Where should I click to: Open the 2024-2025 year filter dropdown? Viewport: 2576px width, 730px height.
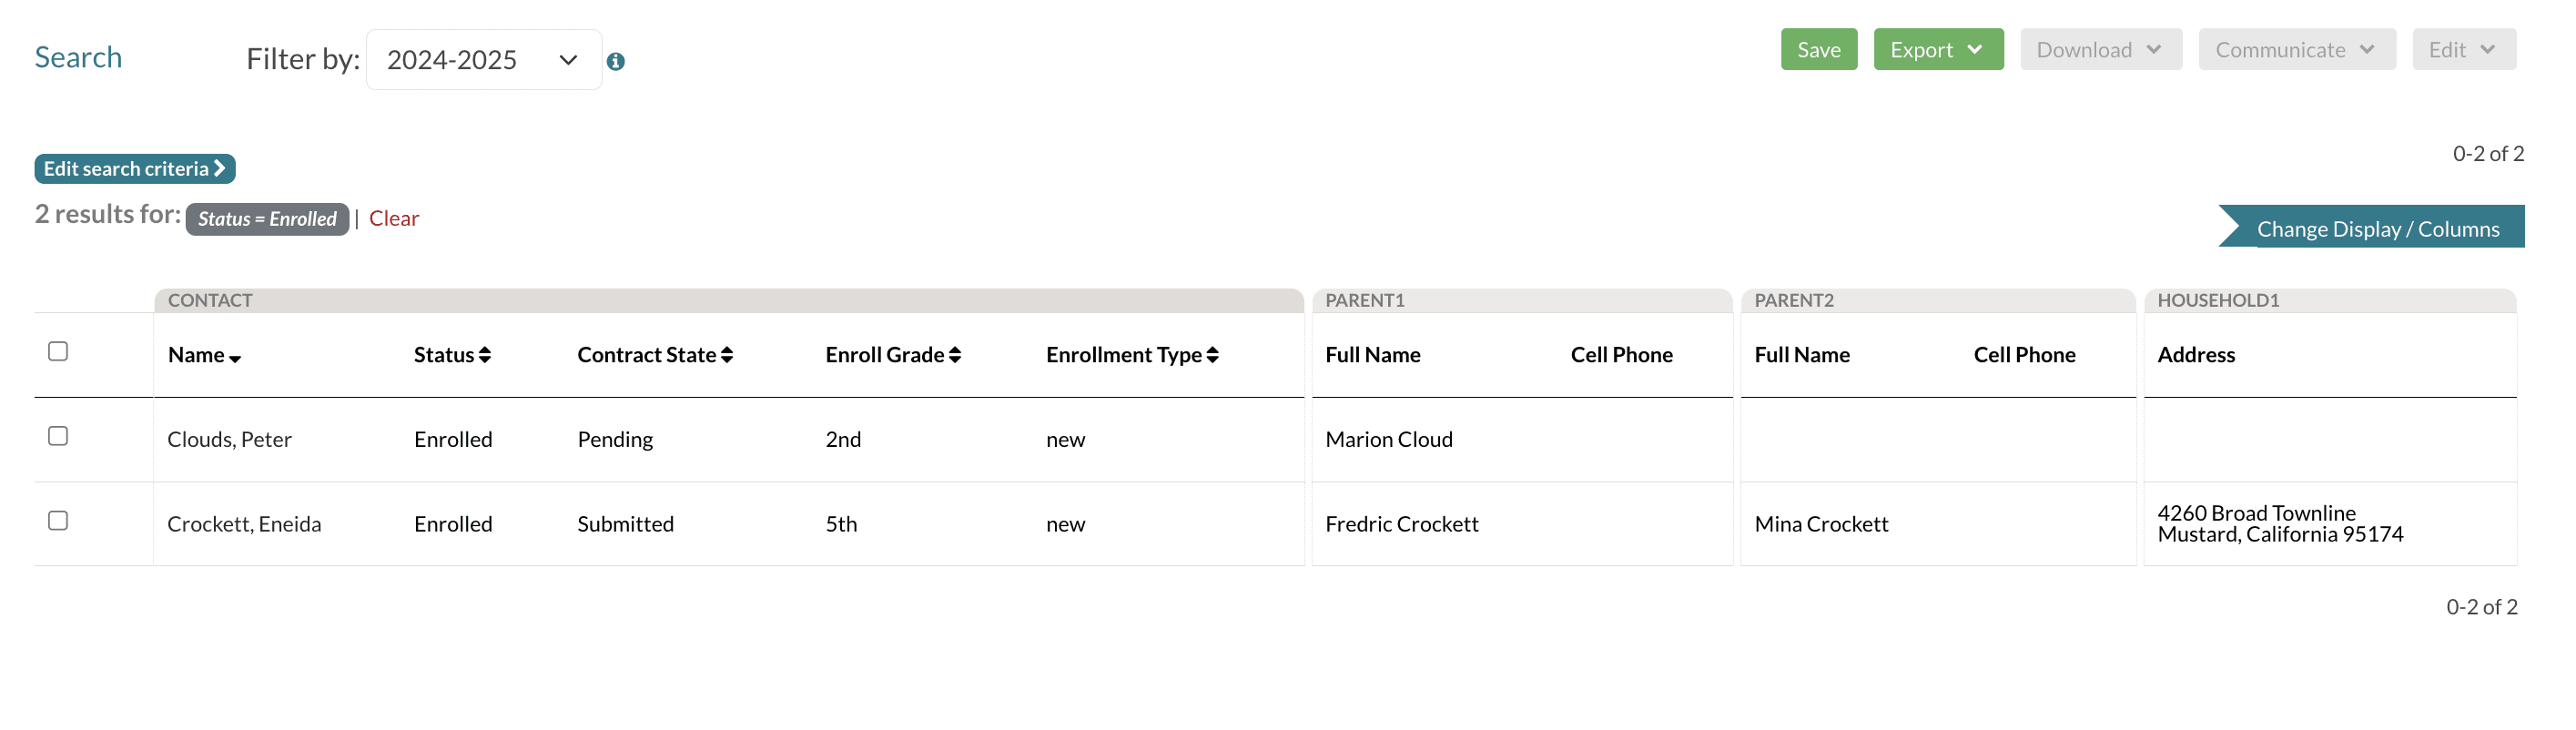(483, 60)
